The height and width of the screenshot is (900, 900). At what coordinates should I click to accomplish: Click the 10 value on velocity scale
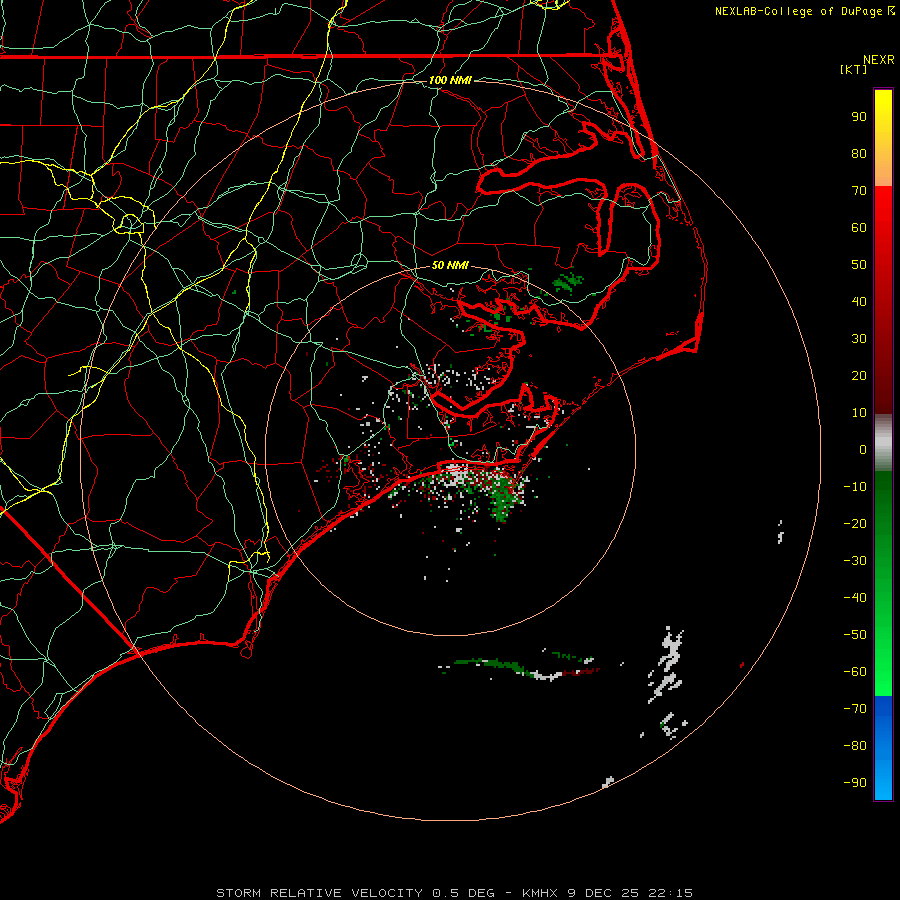859,413
